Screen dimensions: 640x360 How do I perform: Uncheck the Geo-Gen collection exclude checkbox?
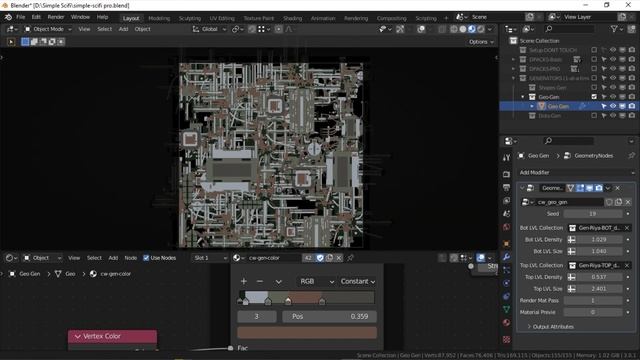pyautogui.click(x=594, y=97)
